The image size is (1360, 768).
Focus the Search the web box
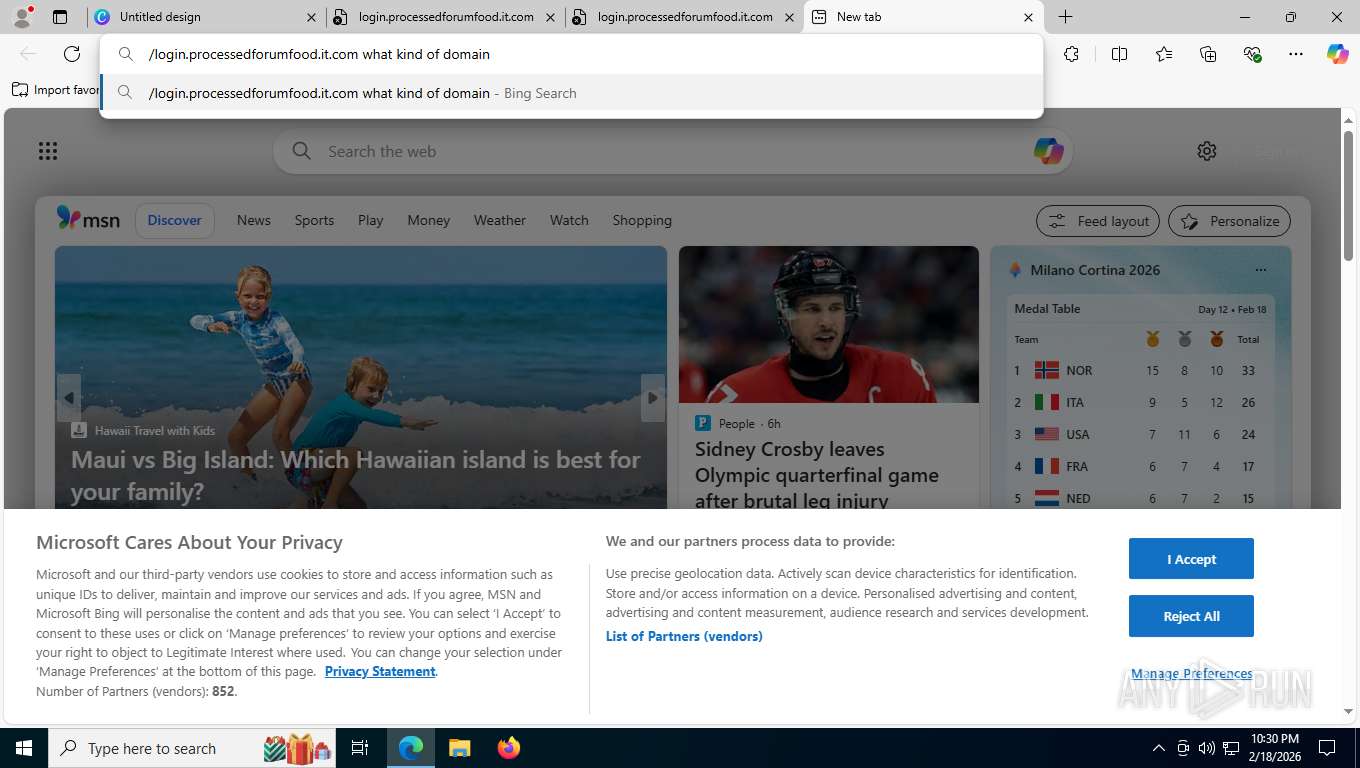[672, 151]
